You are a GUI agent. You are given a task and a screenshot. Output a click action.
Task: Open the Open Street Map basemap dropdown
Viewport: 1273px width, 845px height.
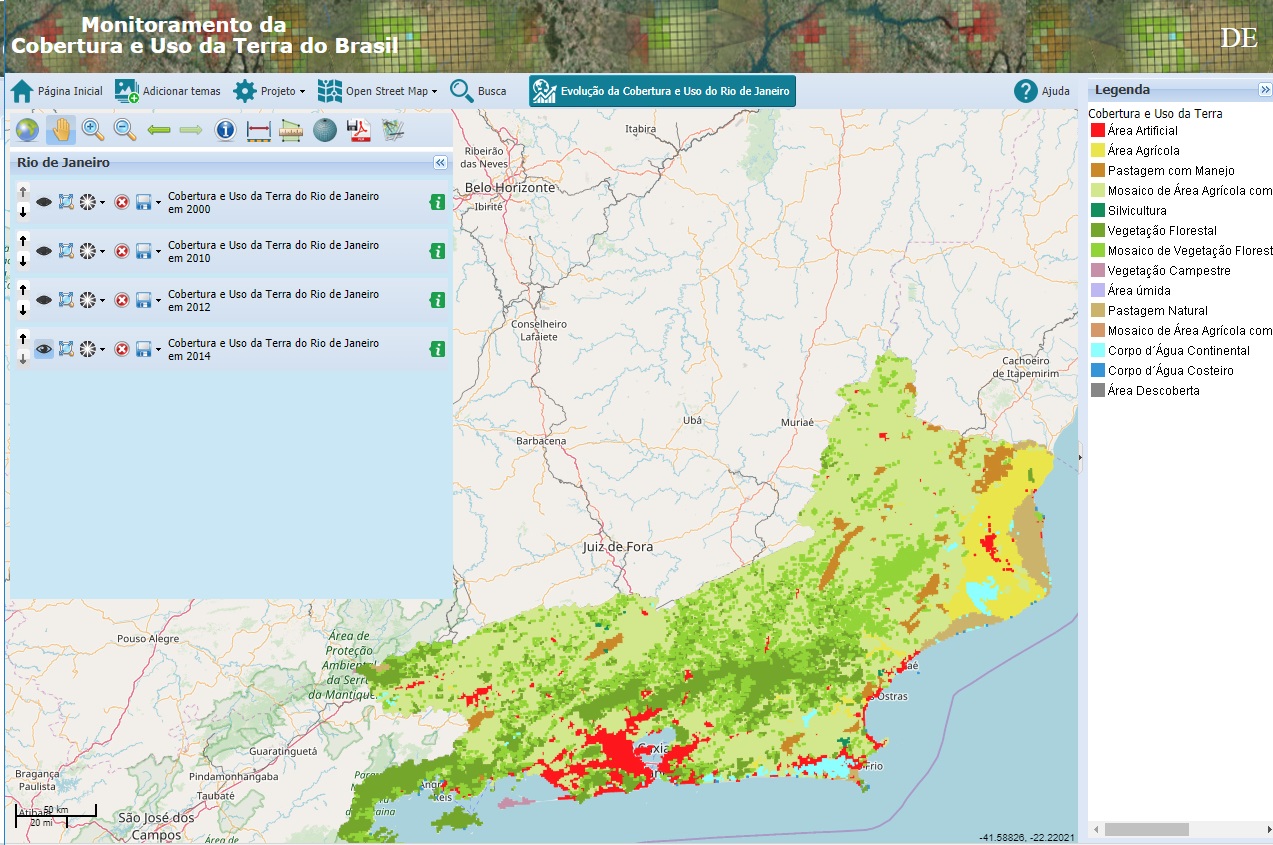tap(380, 90)
